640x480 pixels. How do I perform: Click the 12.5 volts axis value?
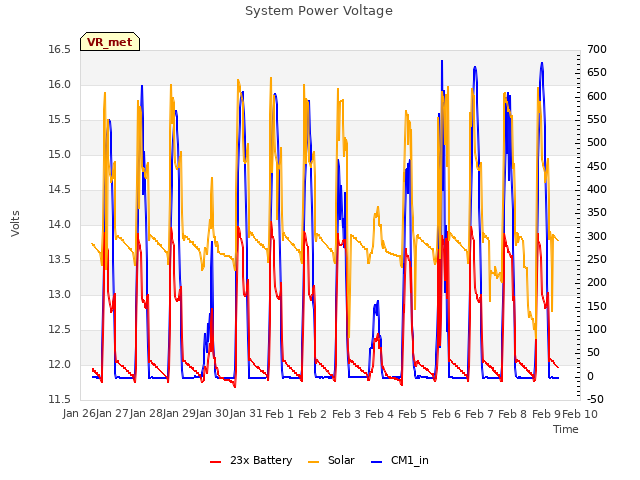coord(60,329)
